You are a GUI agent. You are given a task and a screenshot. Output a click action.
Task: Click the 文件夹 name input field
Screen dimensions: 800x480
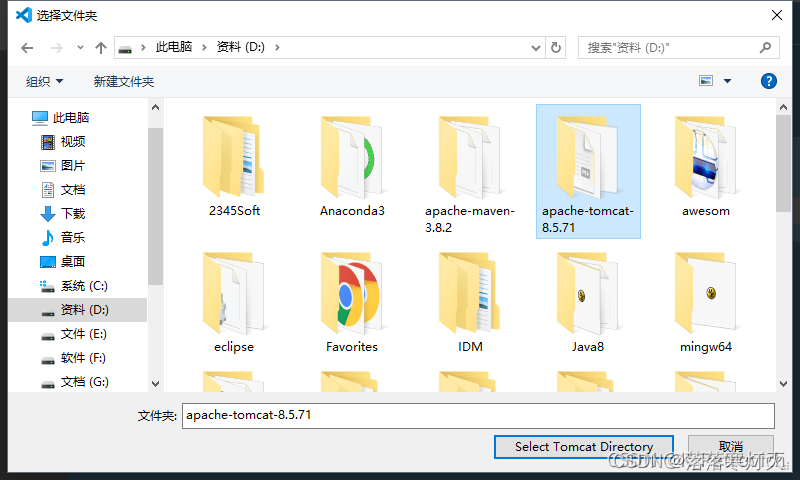(478, 416)
